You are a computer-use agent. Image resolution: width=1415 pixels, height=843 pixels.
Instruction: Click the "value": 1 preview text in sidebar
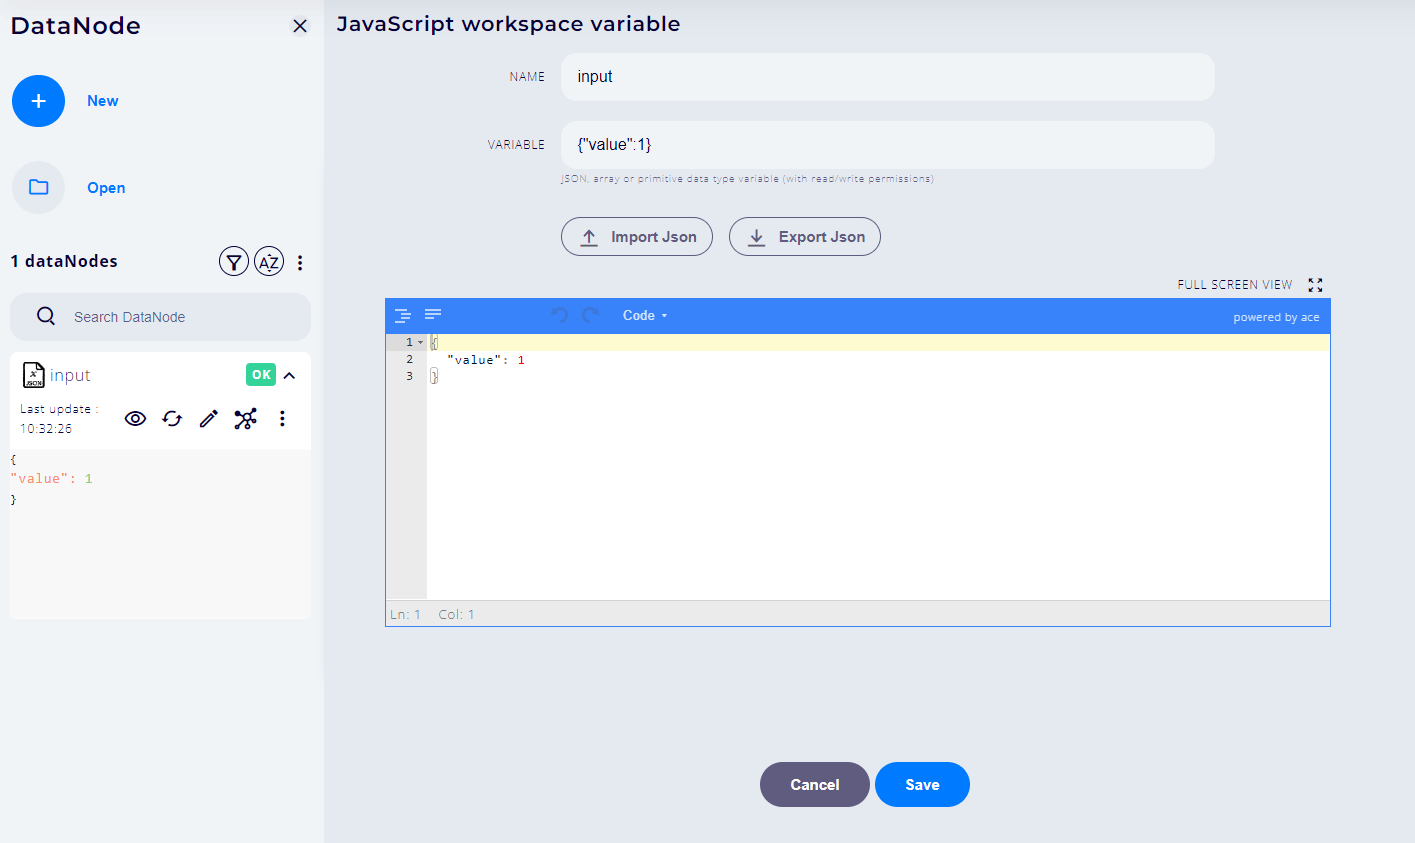52,479
